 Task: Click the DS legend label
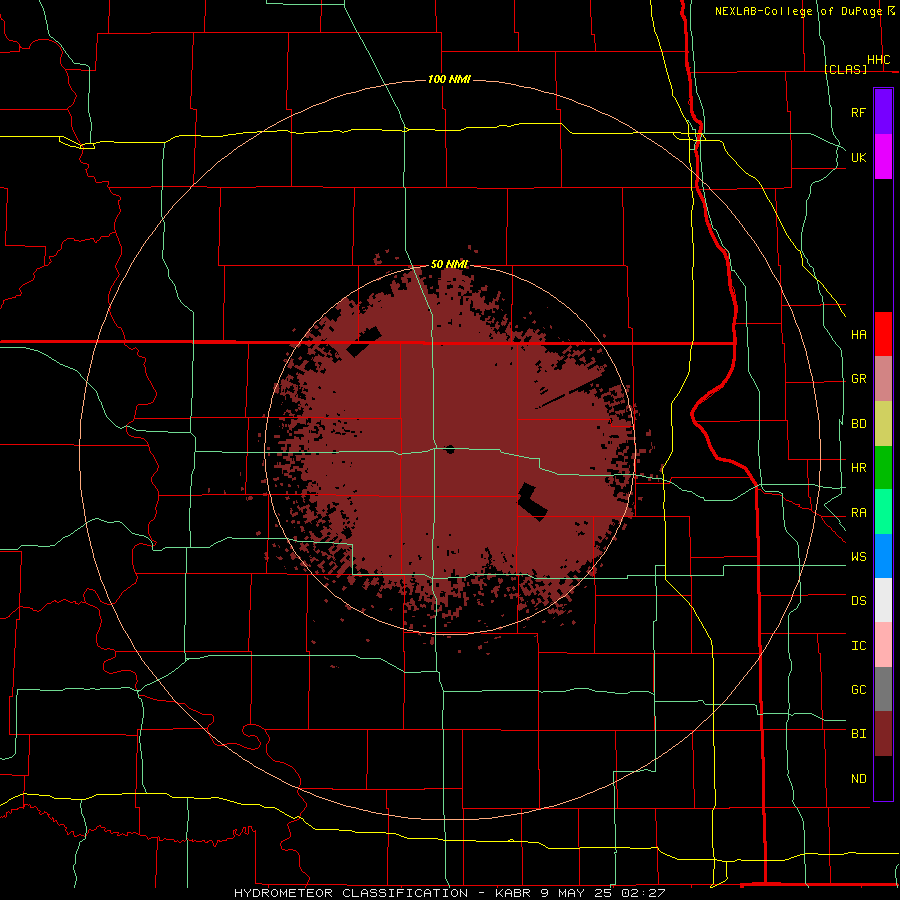858,601
